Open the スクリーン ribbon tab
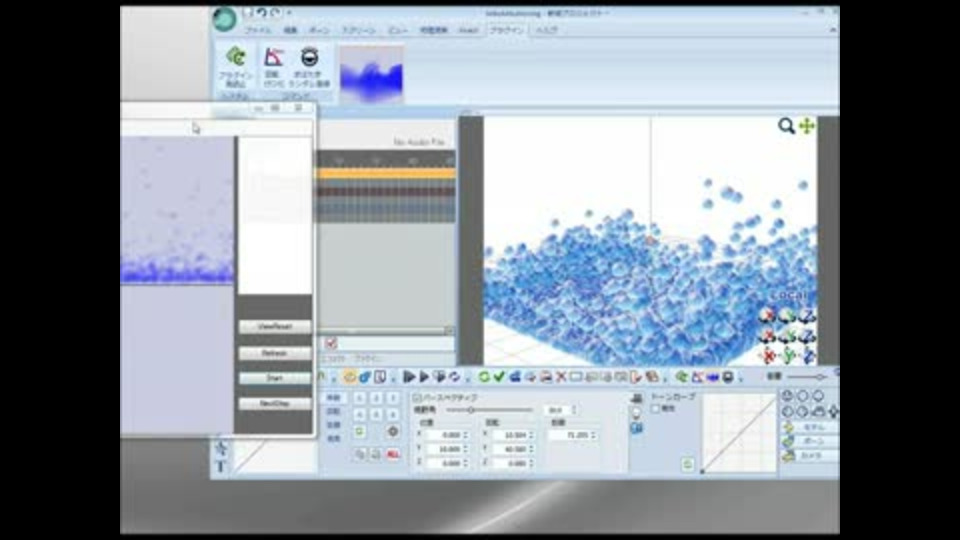Screen dimensions: 960x540 358,30
